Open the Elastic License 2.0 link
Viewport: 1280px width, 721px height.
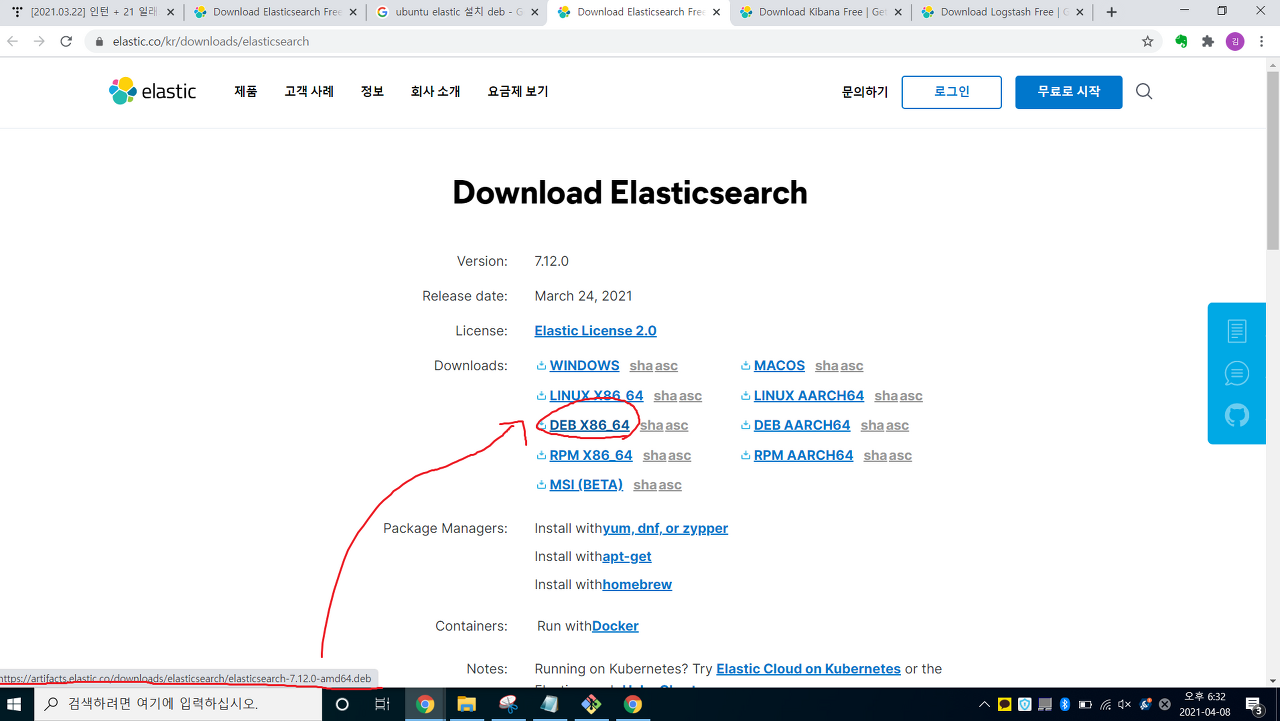tap(596, 331)
